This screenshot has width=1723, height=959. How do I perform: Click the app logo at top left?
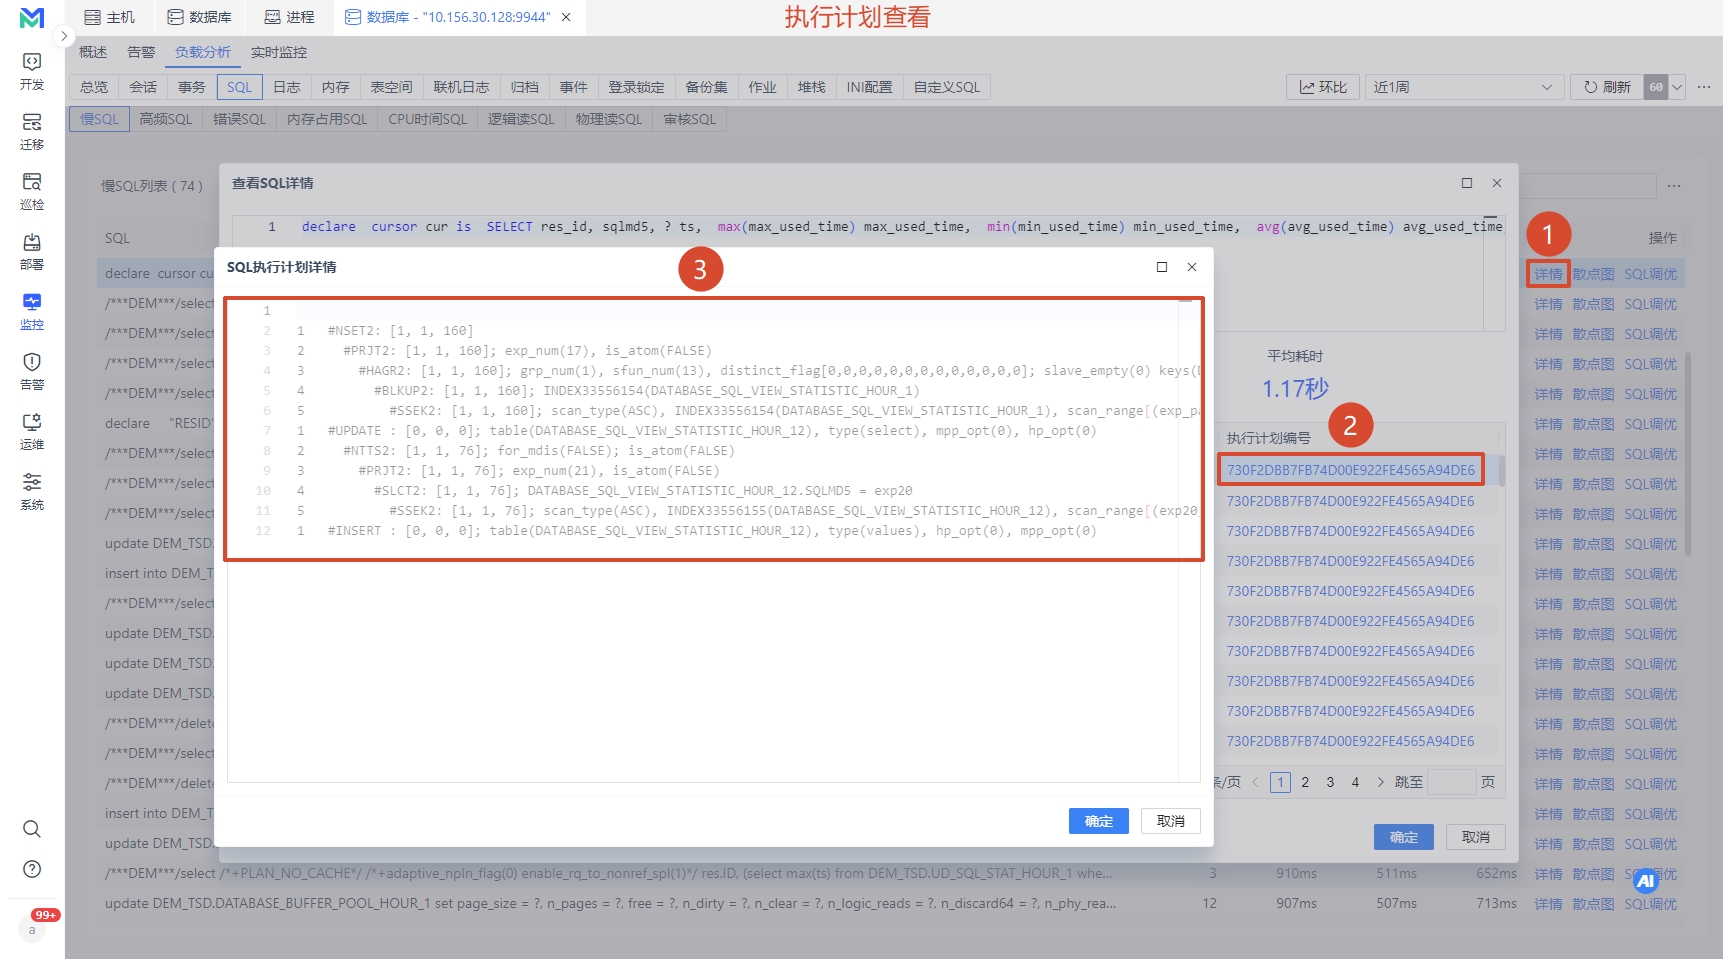(32, 18)
